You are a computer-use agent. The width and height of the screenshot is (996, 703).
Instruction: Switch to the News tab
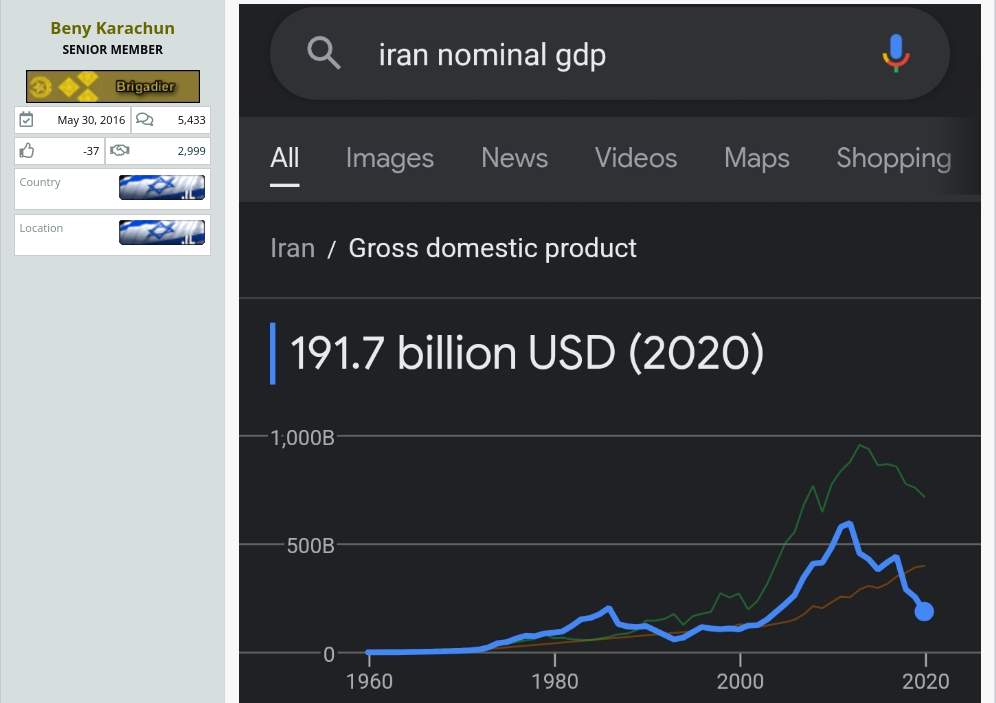515,157
